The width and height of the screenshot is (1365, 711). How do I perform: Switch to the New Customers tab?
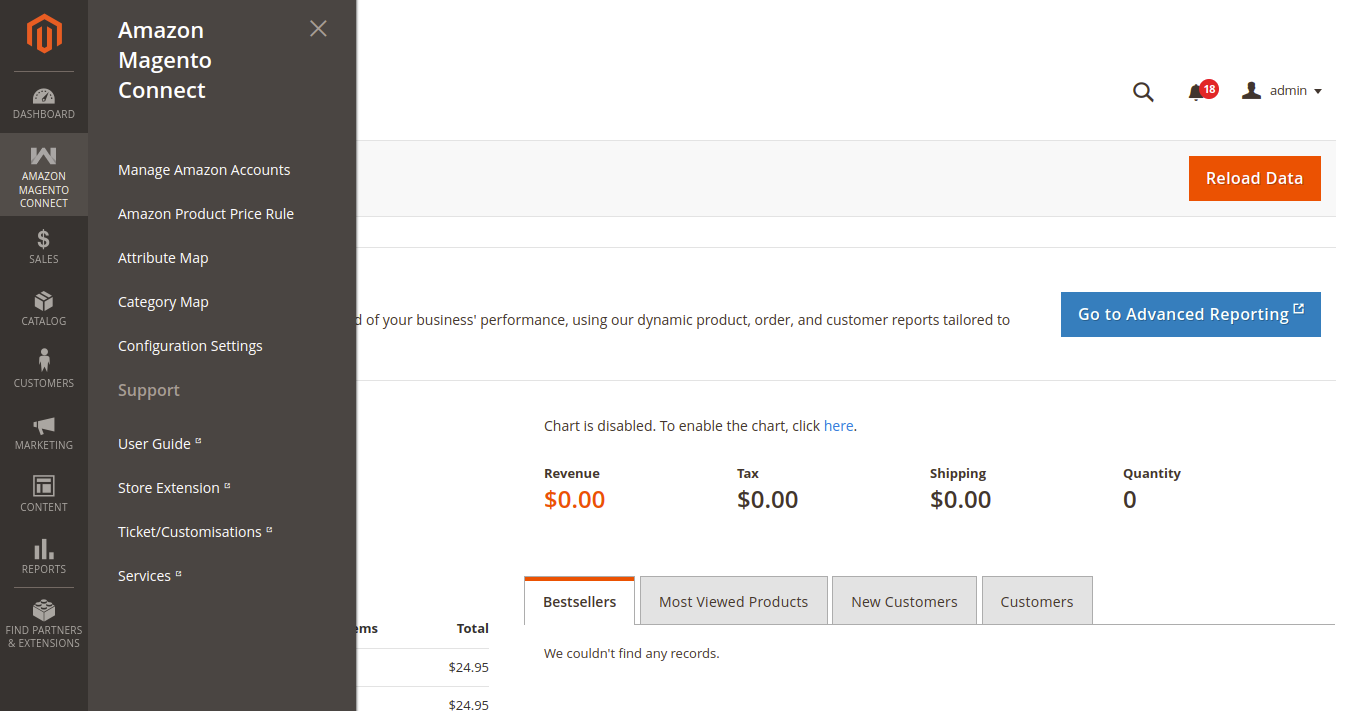[x=904, y=601]
